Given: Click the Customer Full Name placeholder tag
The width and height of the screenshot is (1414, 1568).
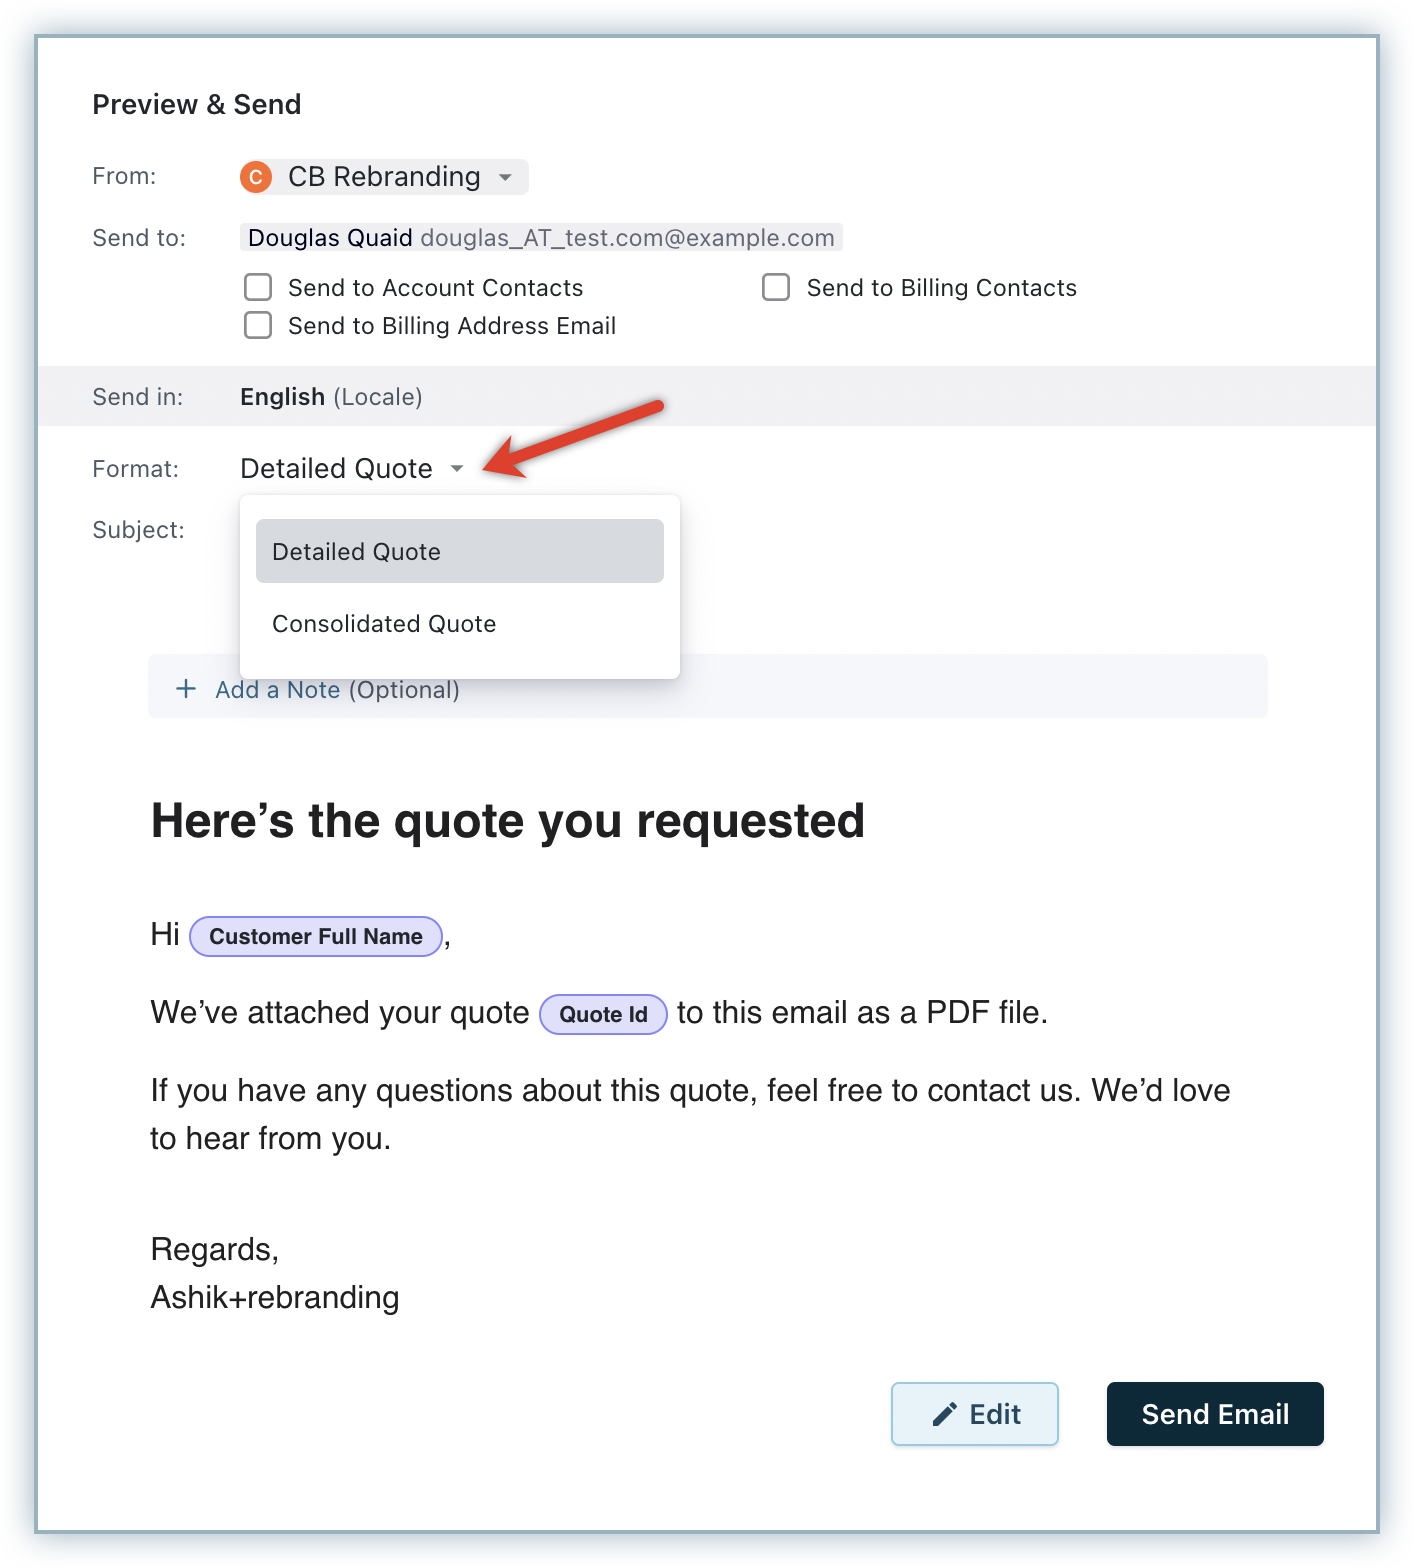Looking at the screenshot, I should coord(315,937).
